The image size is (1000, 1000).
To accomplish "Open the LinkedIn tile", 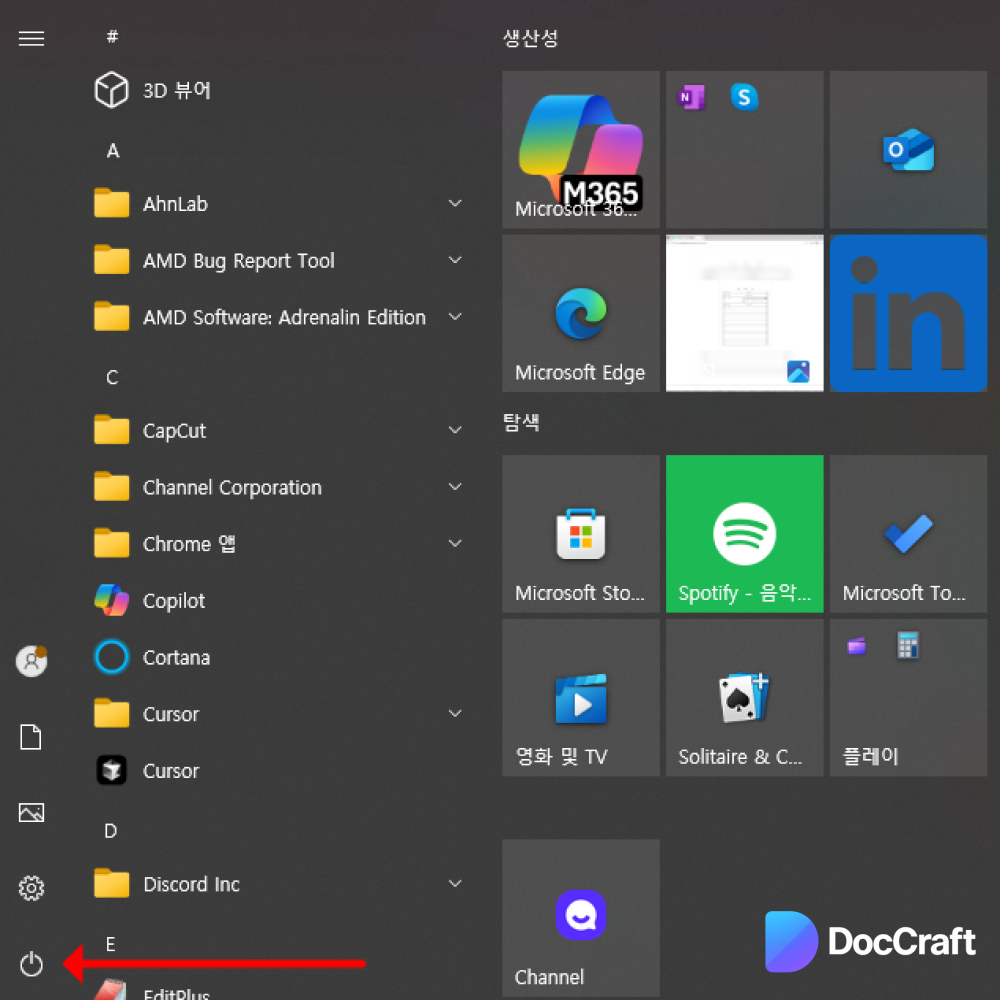I will pyautogui.click(x=908, y=313).
